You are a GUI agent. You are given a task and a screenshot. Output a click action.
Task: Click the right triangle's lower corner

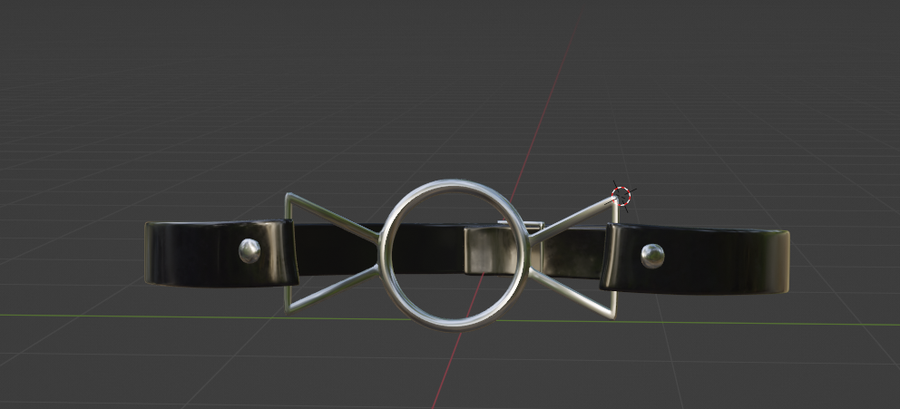coord(611,315)
